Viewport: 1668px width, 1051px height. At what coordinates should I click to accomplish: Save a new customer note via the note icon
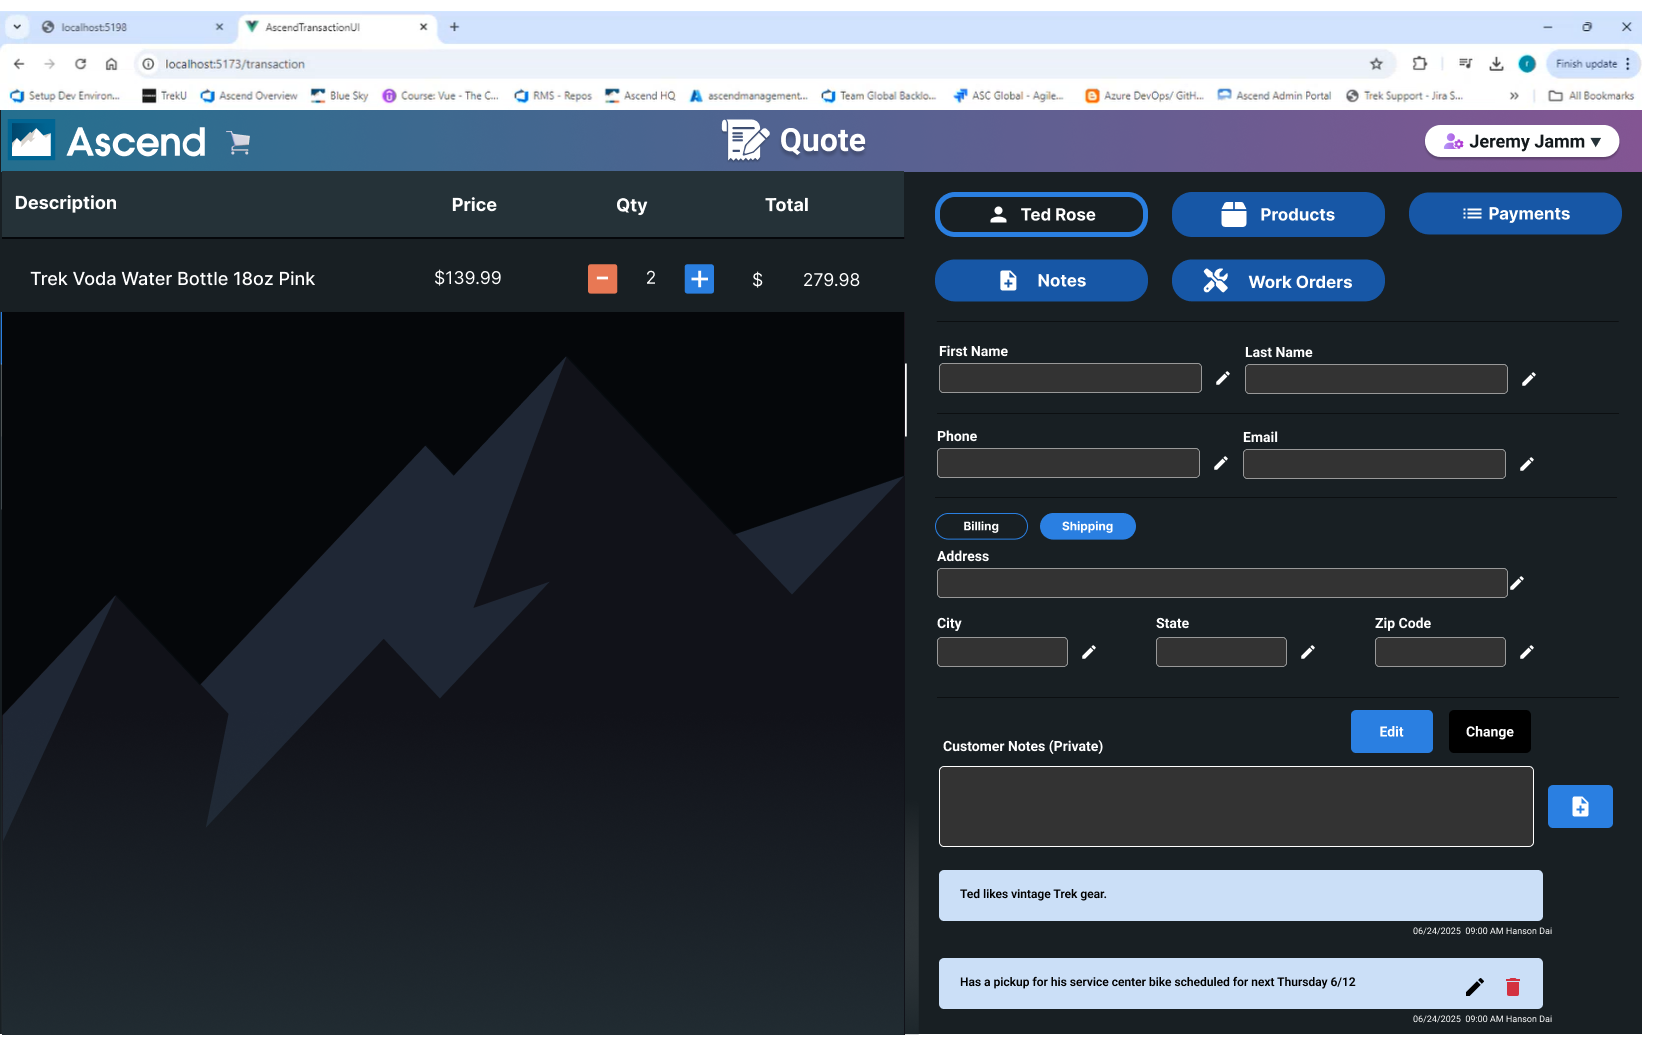pyautogui.click(x=1580, y=806)
